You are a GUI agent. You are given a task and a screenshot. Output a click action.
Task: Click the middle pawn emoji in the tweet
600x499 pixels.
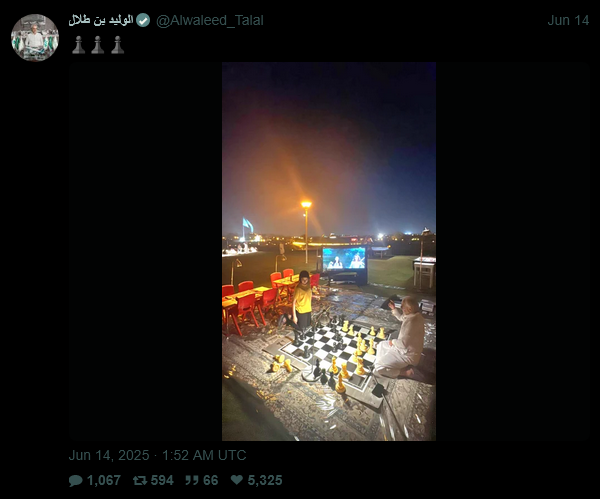98,45
